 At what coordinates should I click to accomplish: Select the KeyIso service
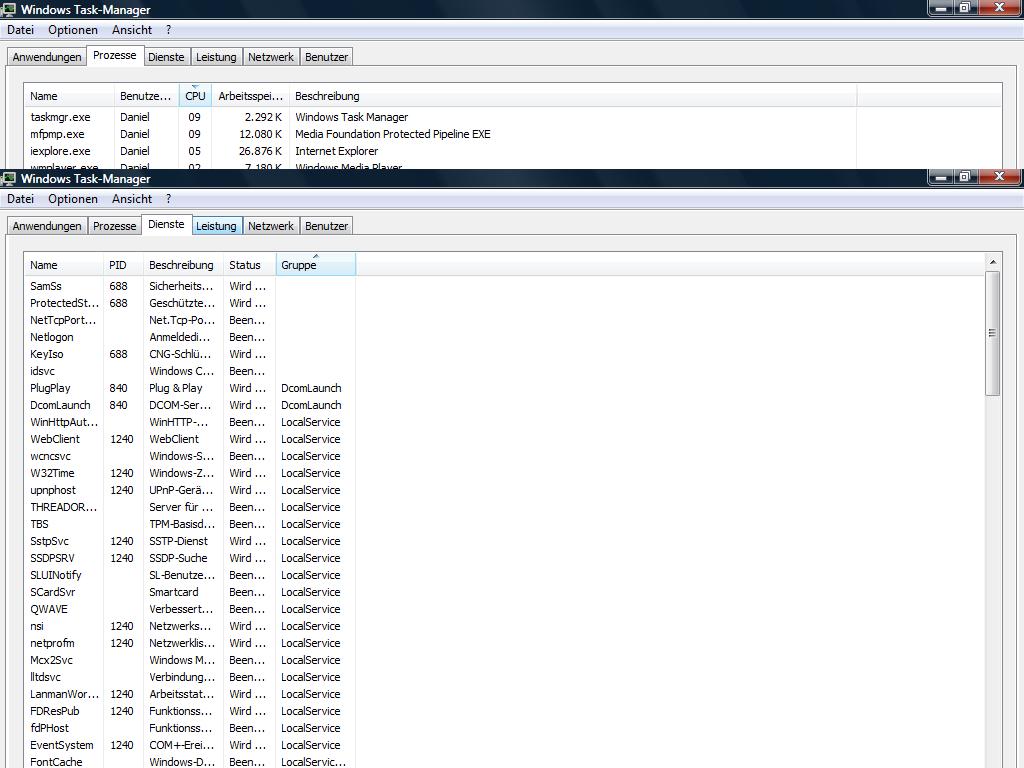[46, 354]
